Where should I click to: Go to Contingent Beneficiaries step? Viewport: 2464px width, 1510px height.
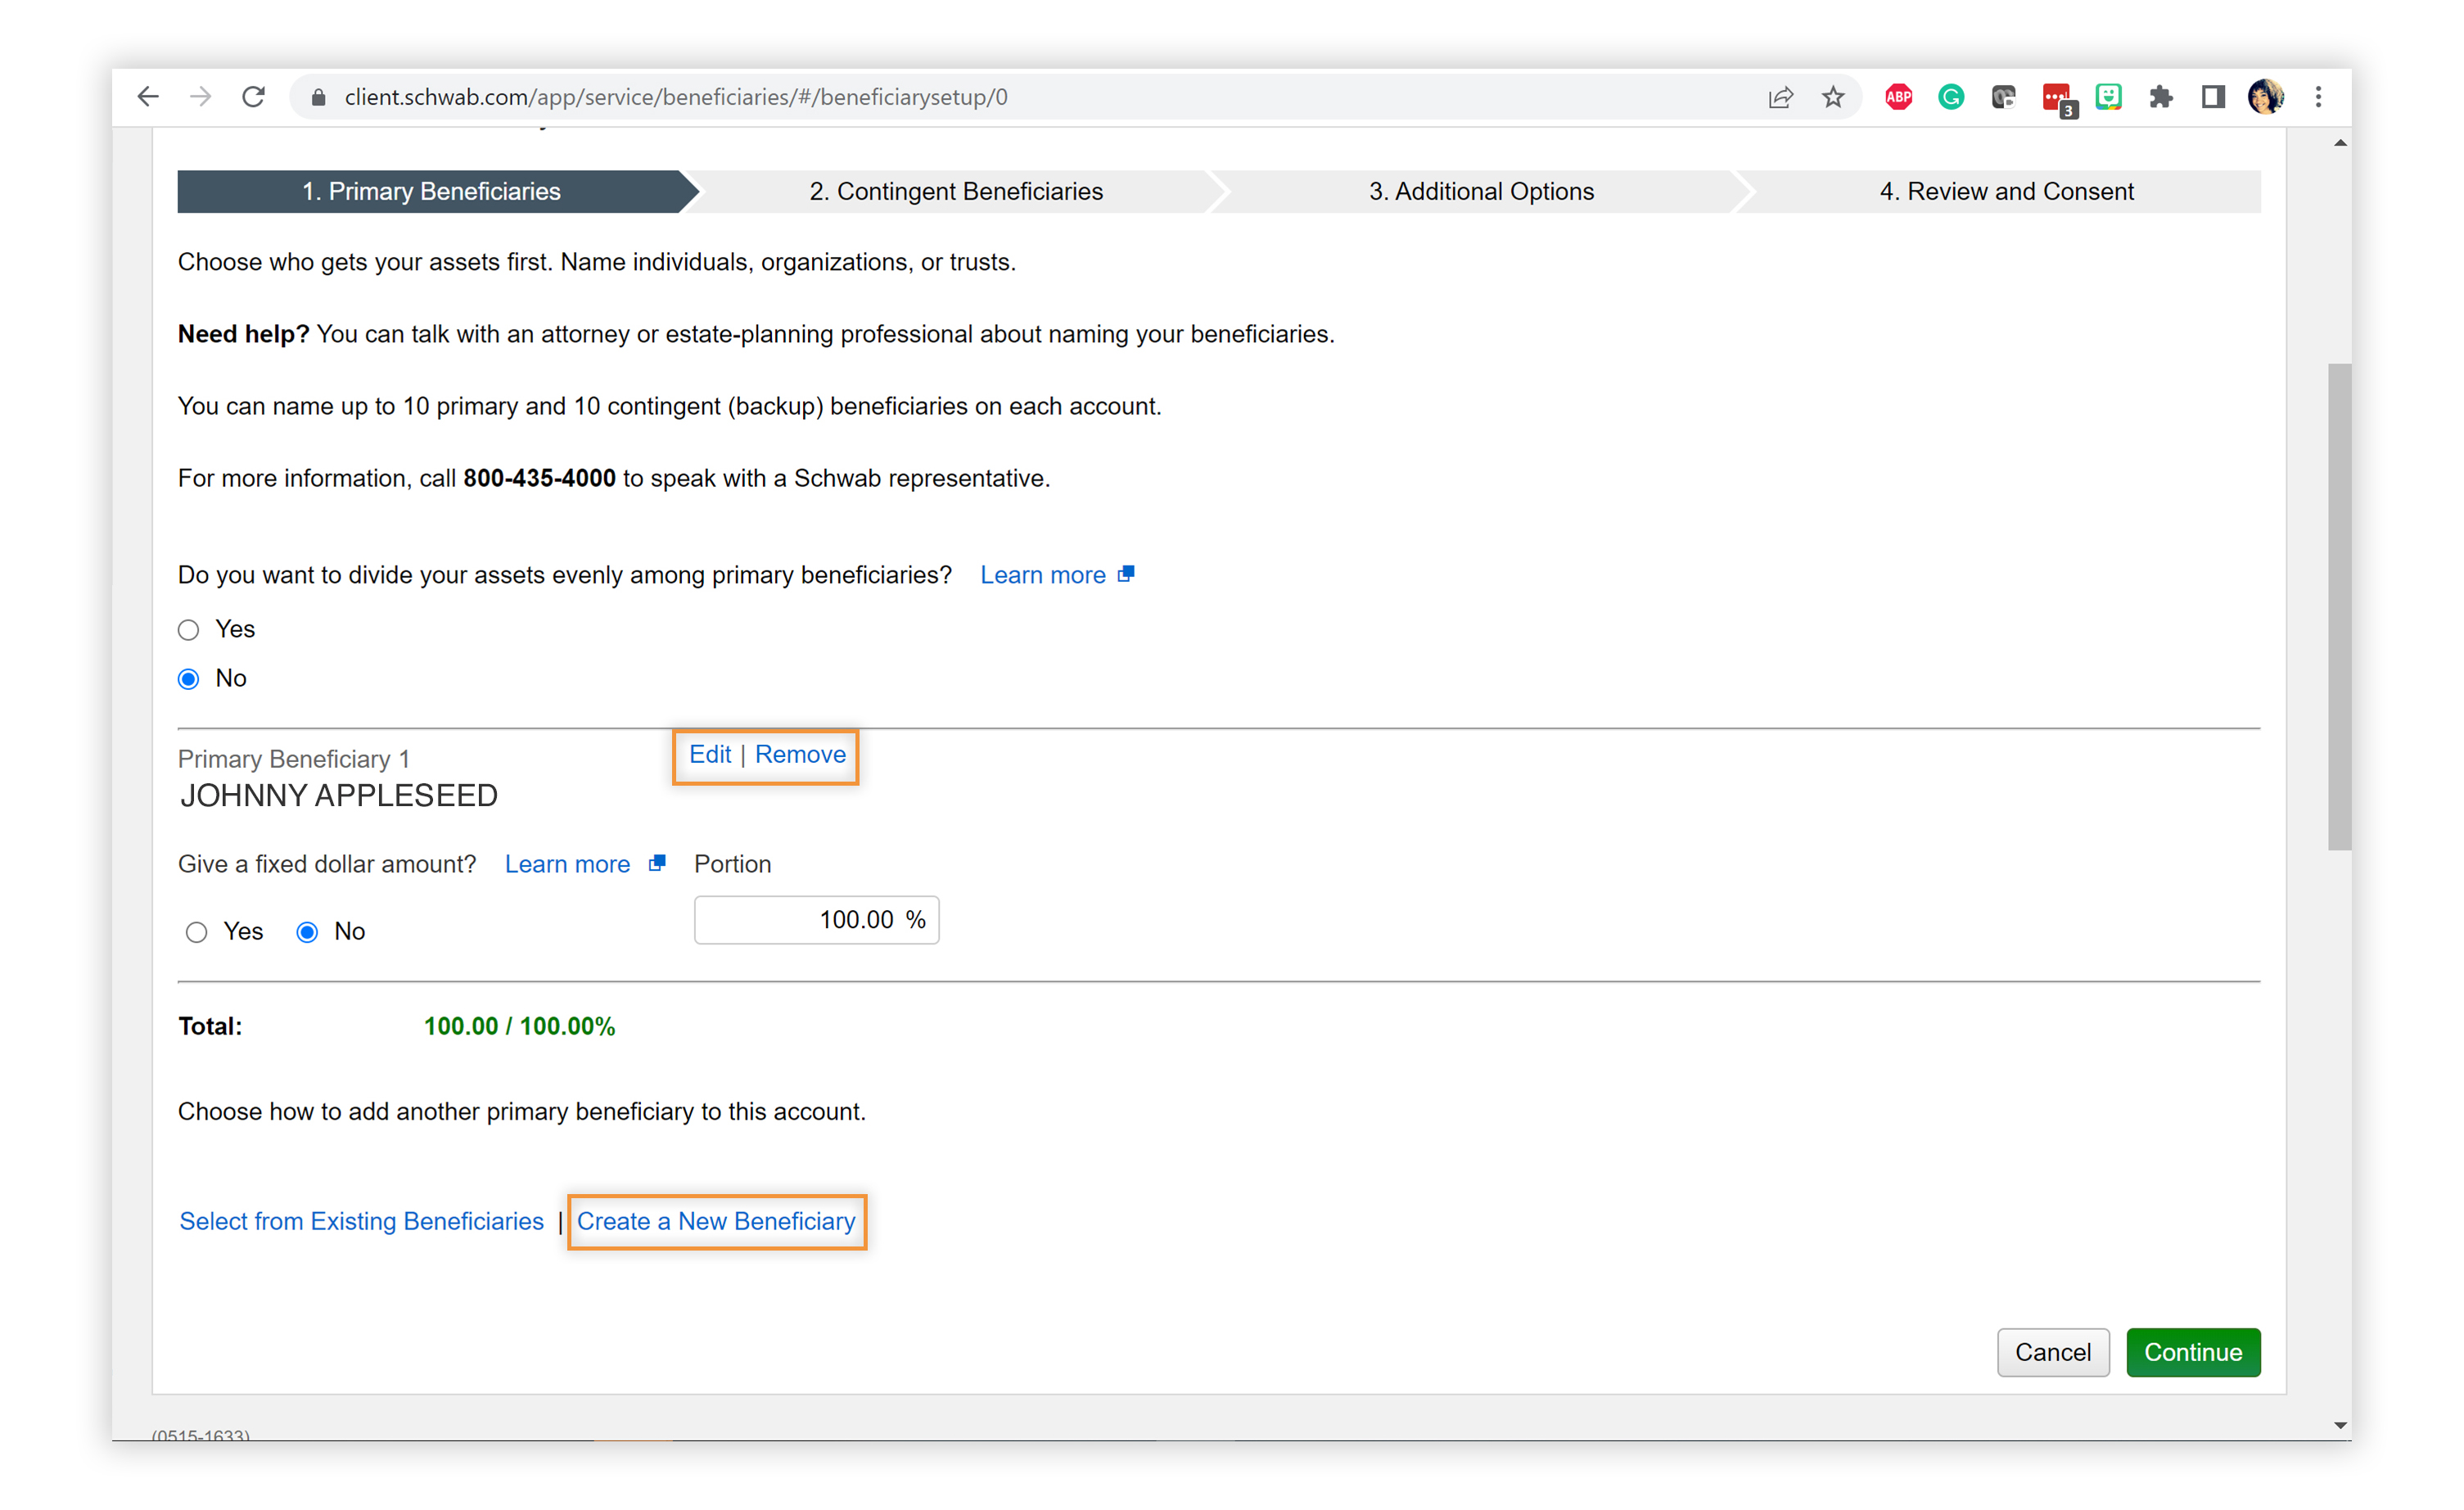click(955, 191)
